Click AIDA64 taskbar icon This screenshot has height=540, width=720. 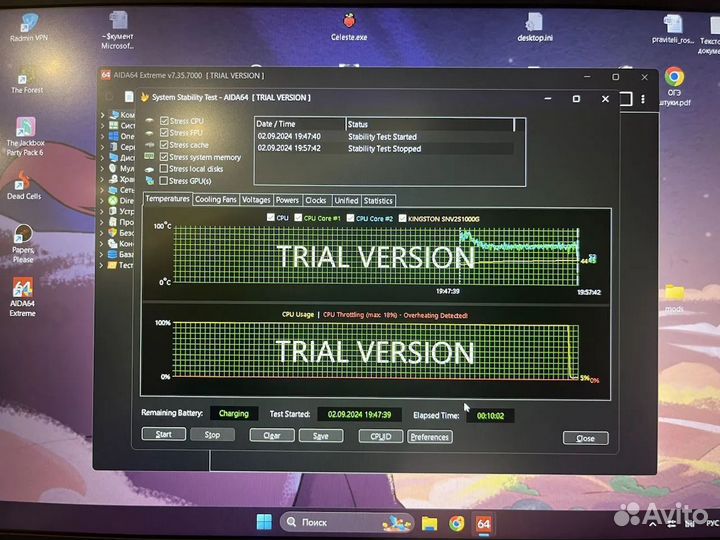pyautogui.click(x=484, y=523)
